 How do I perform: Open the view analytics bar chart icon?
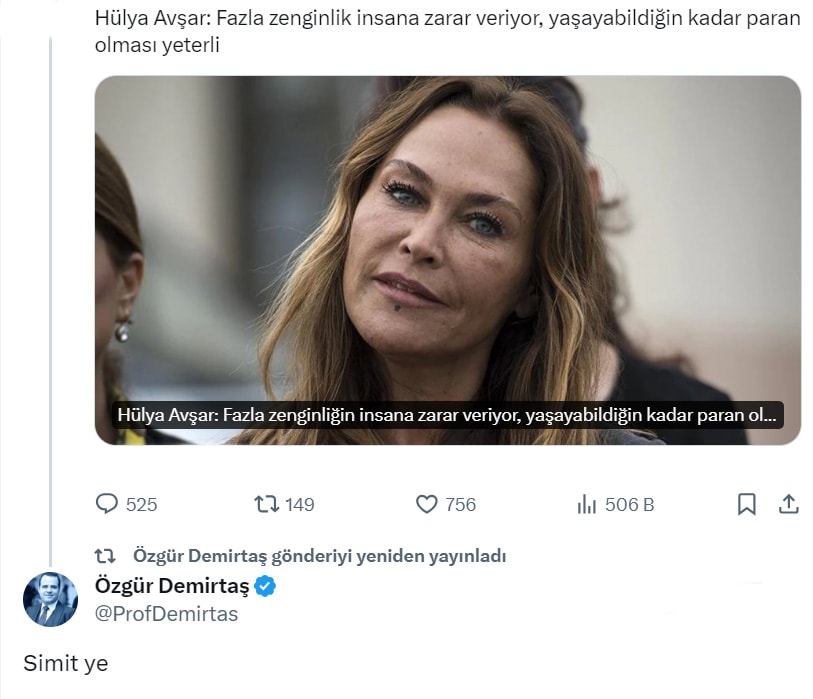pyautogui.click(x=587, y=504)
